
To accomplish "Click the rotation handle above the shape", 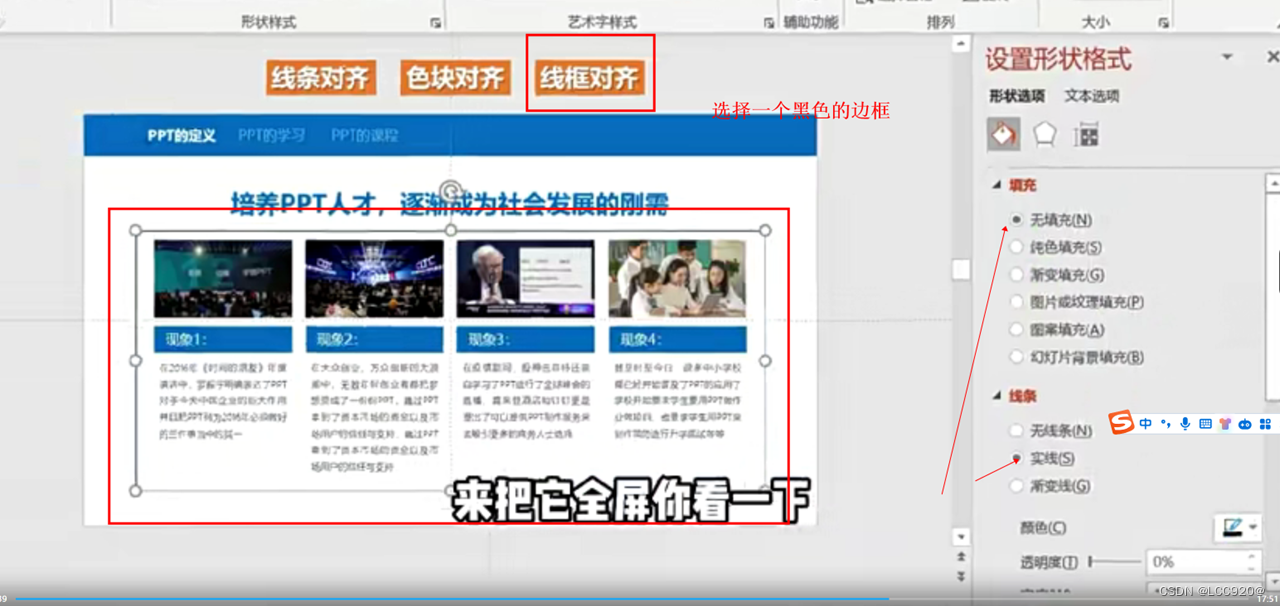I will coord(451,189).
